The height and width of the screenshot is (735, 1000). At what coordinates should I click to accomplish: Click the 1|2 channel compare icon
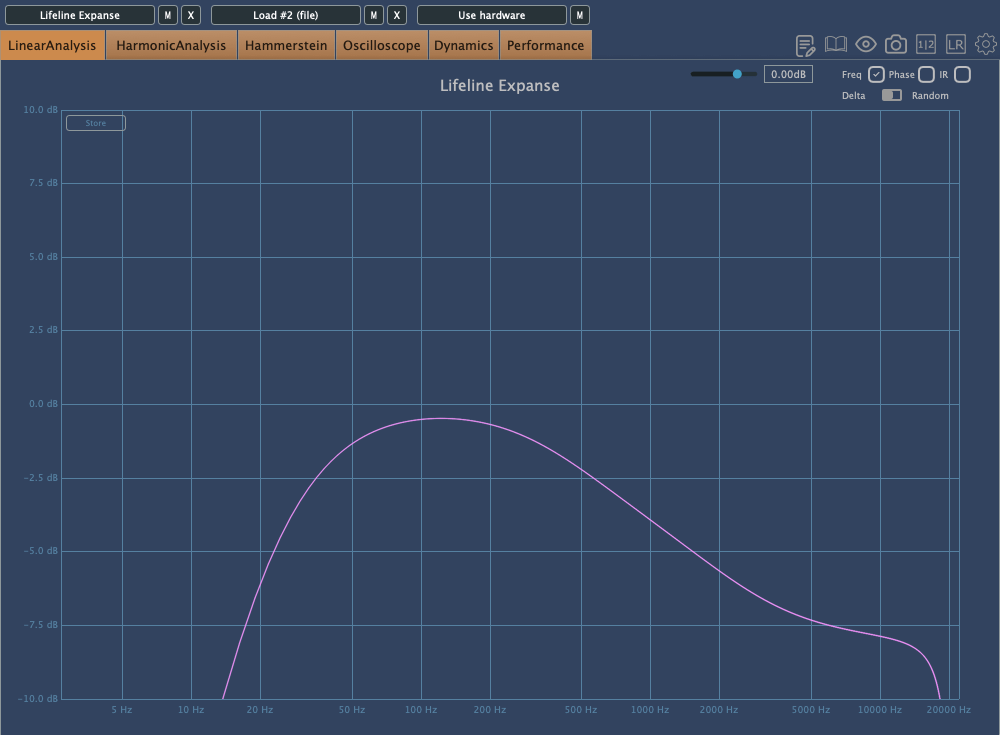click(x=926, y=45)
